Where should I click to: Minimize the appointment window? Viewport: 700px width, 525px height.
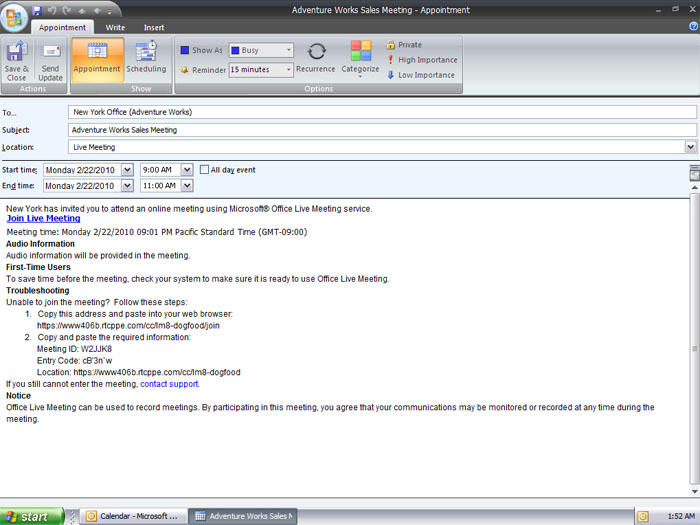coord(658,10)
